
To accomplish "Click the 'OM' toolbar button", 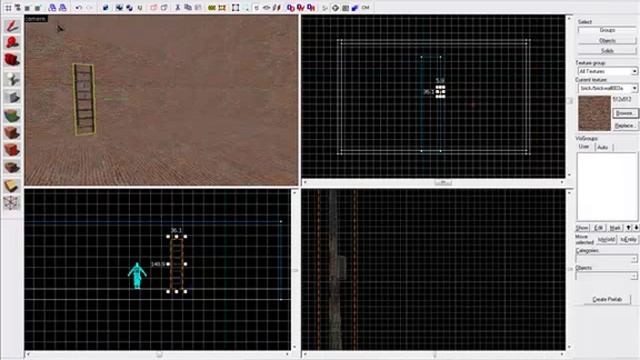I will [366, 7].
